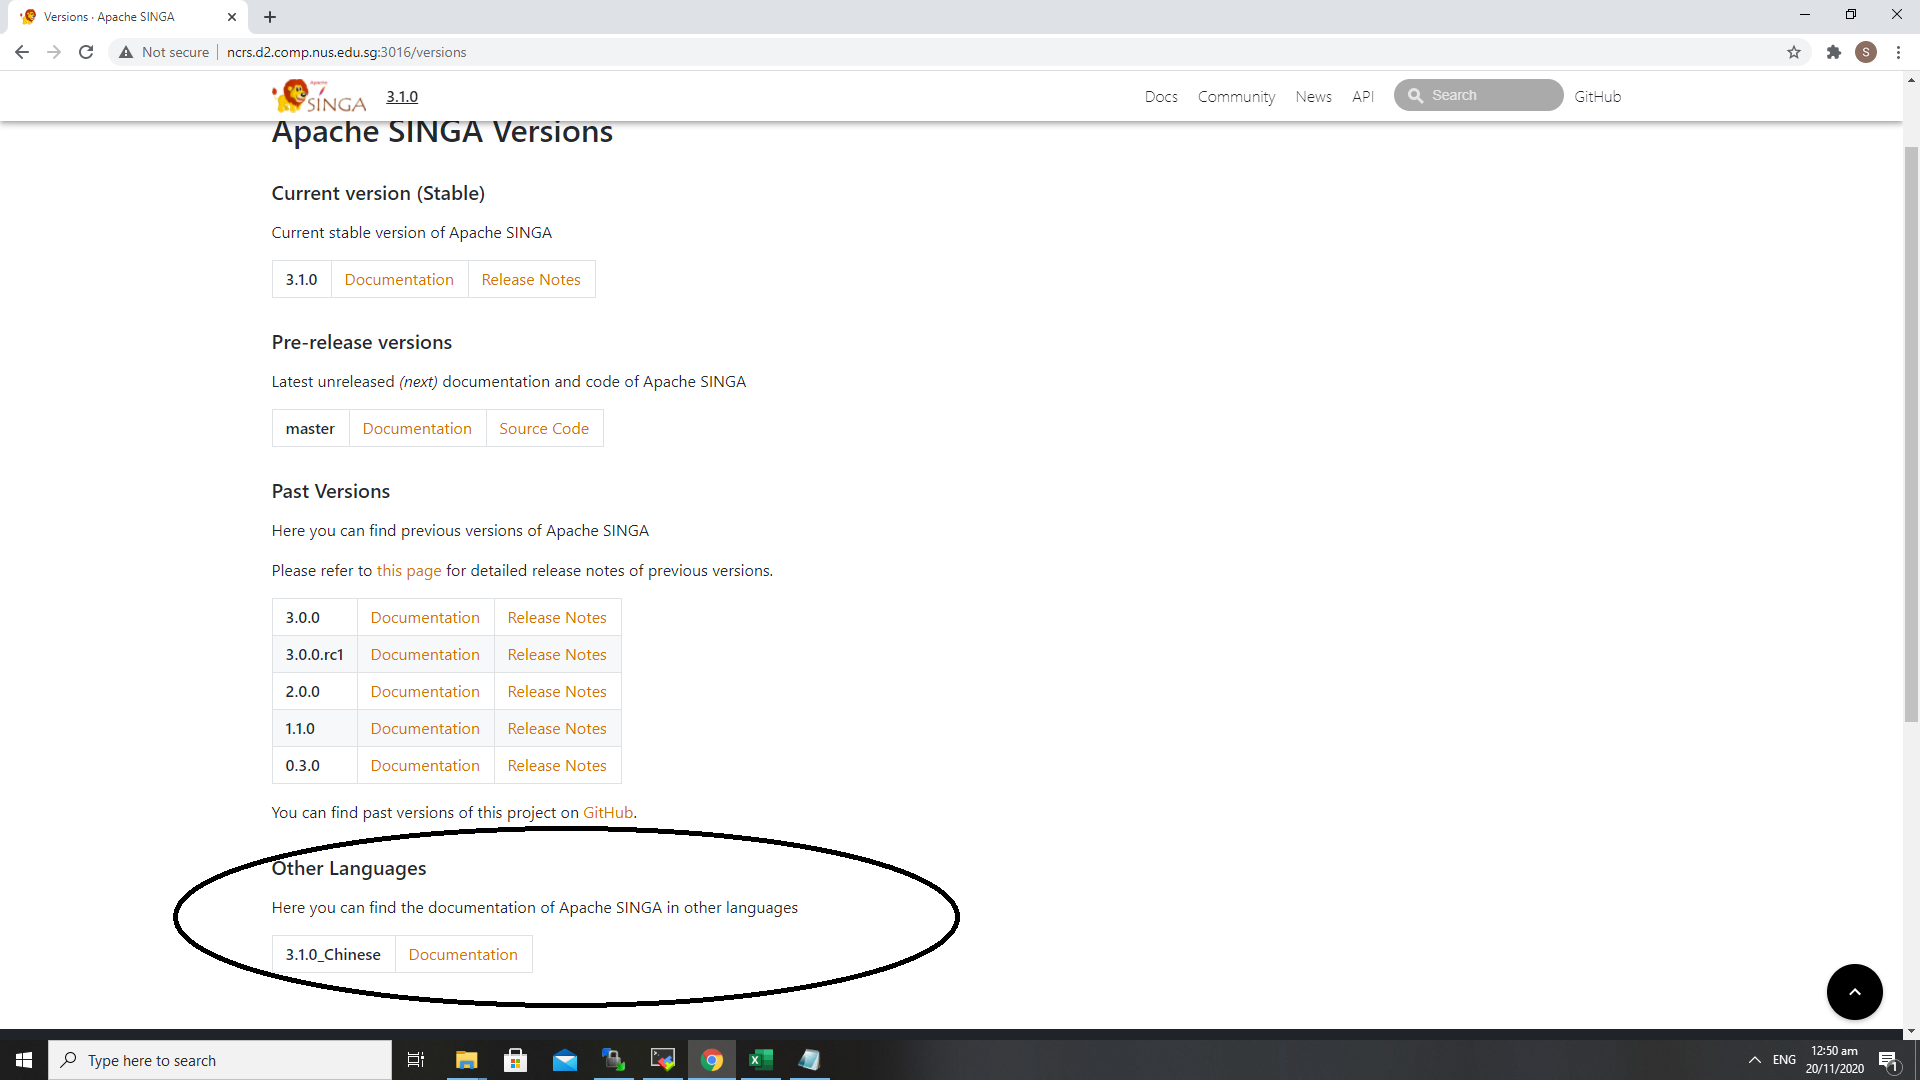Open the Community navigation item
Image resolution: width=1920 pixels, height=1080 pixels.
(x=1236, y=97)
